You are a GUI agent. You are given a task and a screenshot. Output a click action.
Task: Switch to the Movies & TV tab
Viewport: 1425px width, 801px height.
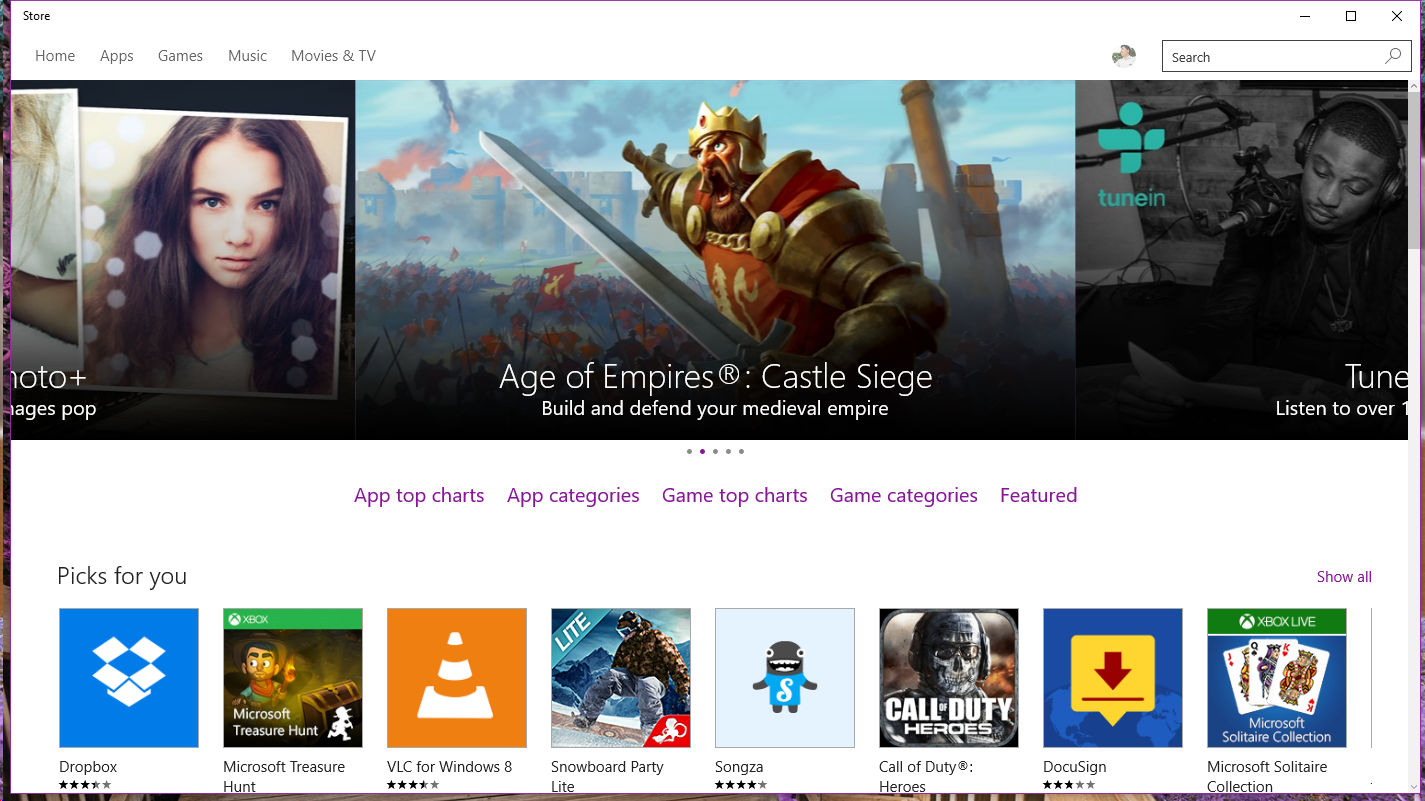tap(333, 56)
